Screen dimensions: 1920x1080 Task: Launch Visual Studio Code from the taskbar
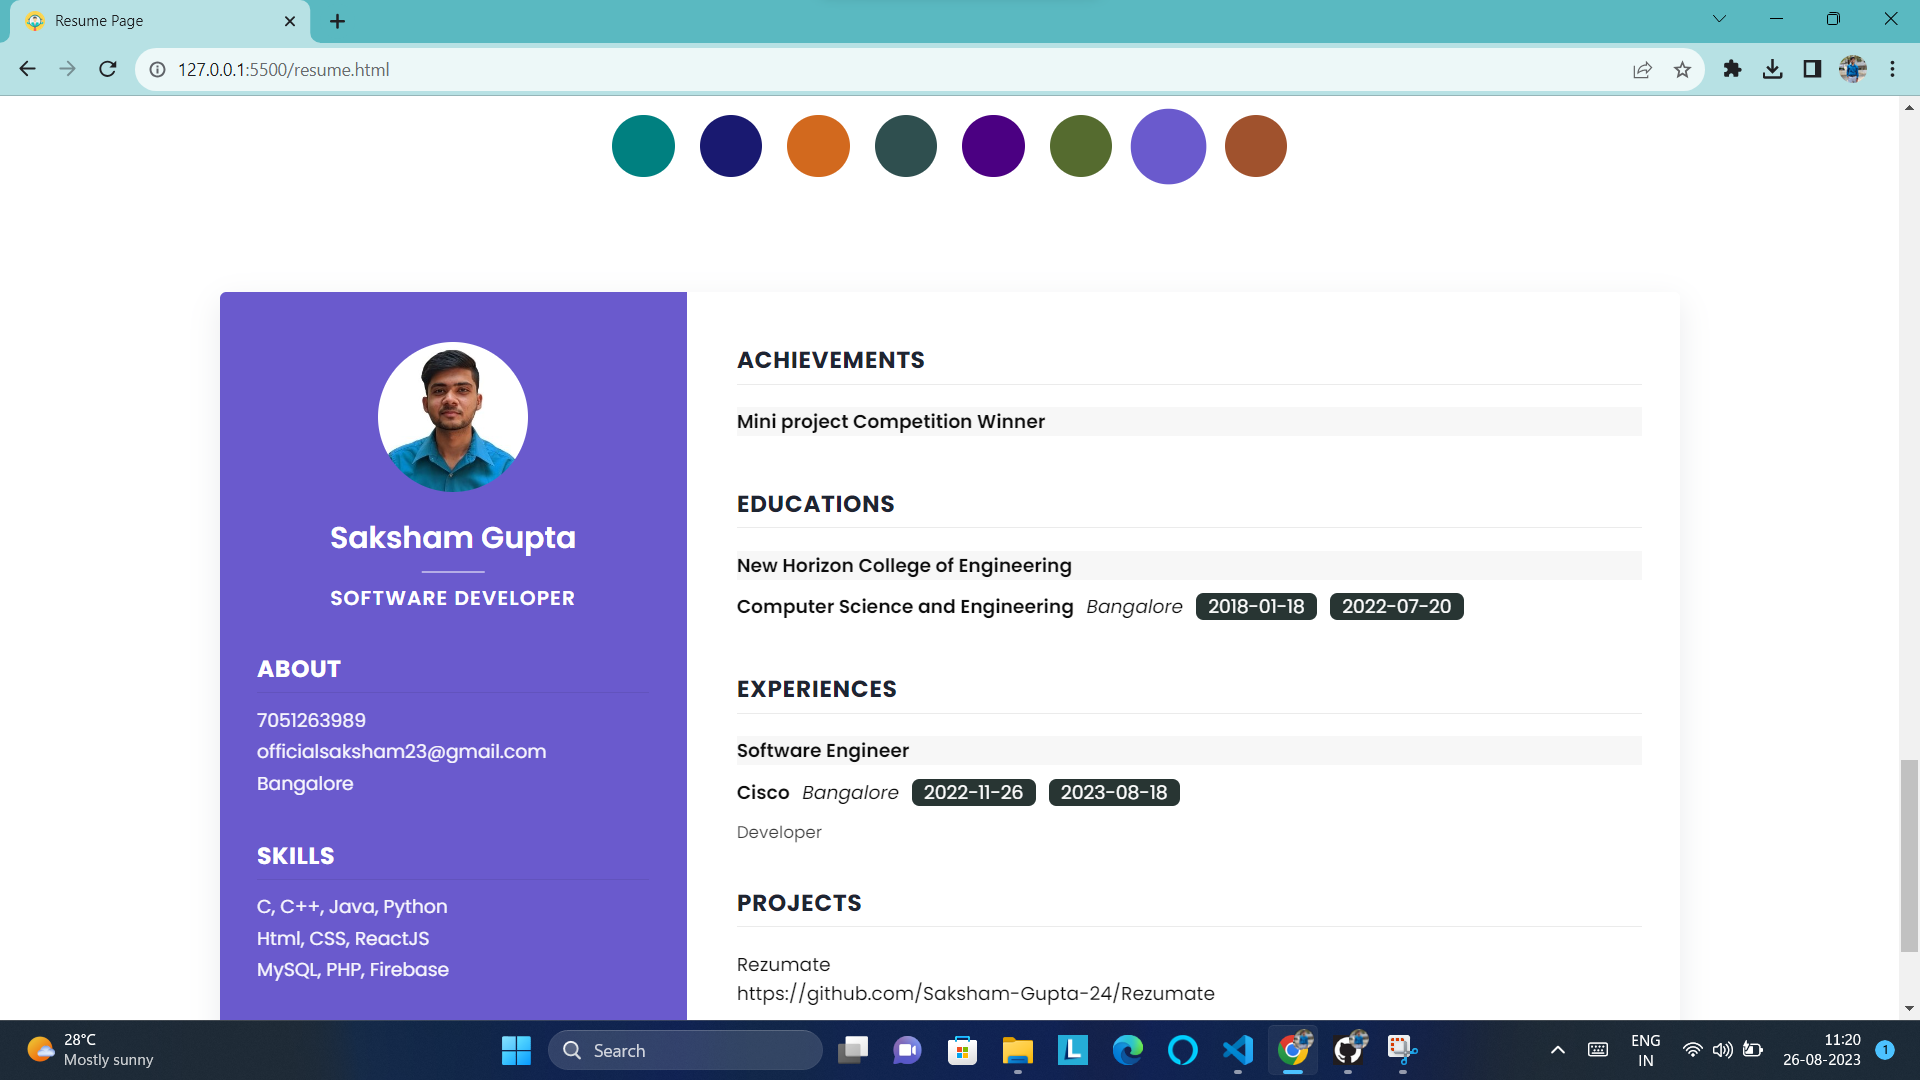pos(1238,1050)
